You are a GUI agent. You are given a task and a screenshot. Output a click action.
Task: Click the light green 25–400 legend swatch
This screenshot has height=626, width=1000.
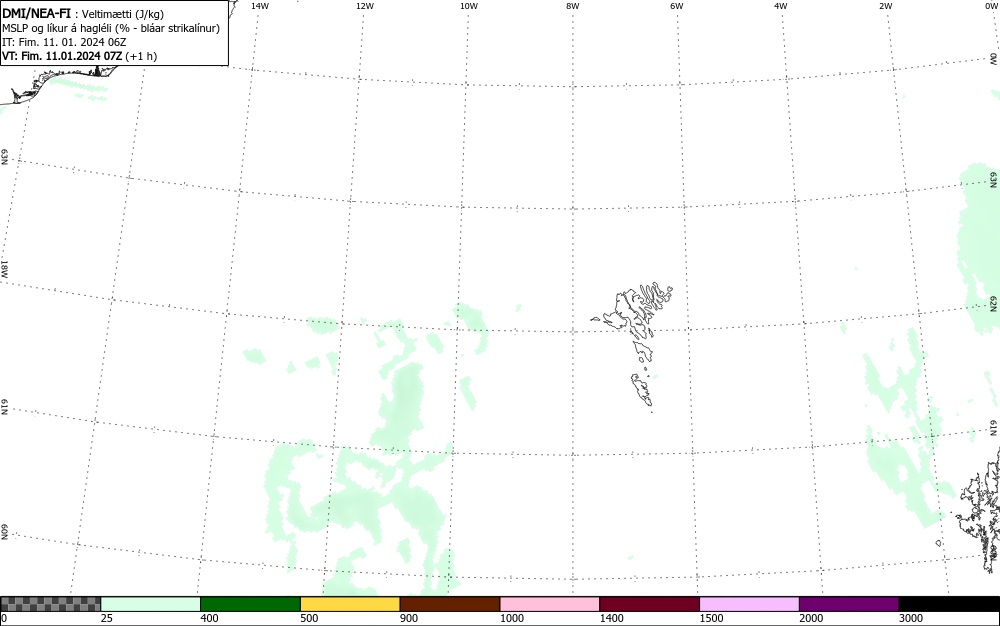pyautogui.click(x=151, y=604)
